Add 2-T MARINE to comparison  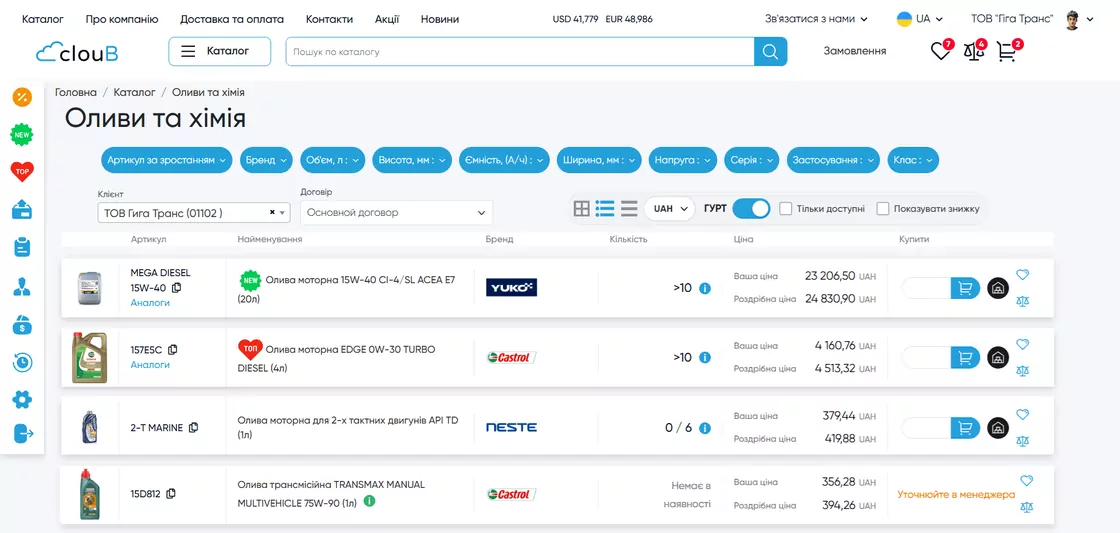click(x=1023, y=440)
